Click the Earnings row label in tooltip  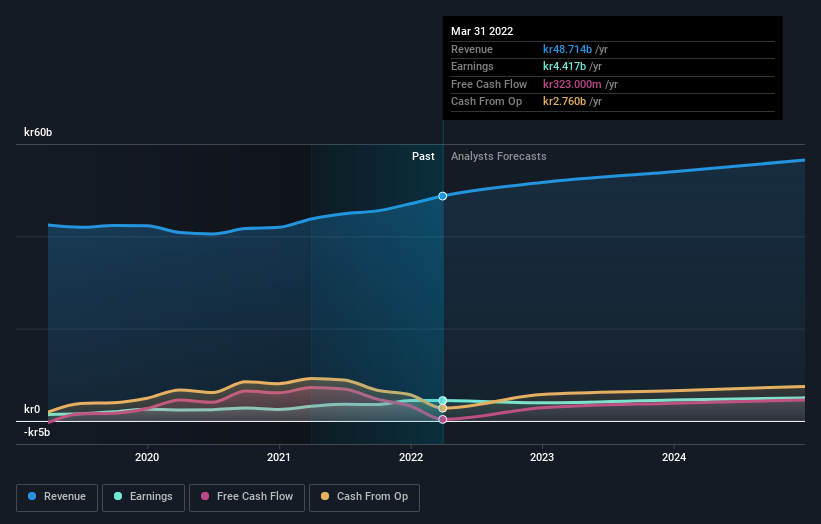472,66
